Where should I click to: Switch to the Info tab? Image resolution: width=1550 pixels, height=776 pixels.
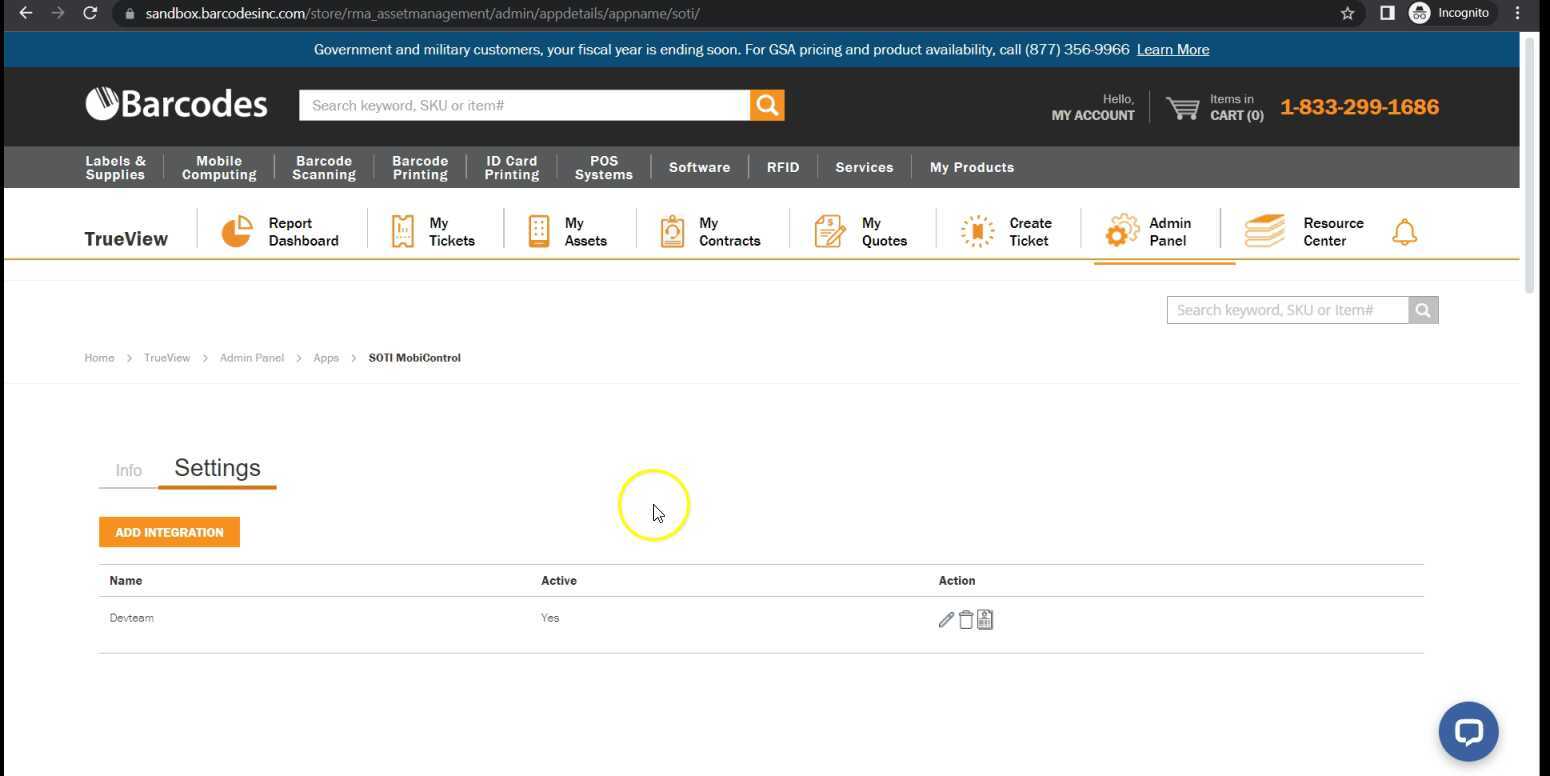click(128, 470)
